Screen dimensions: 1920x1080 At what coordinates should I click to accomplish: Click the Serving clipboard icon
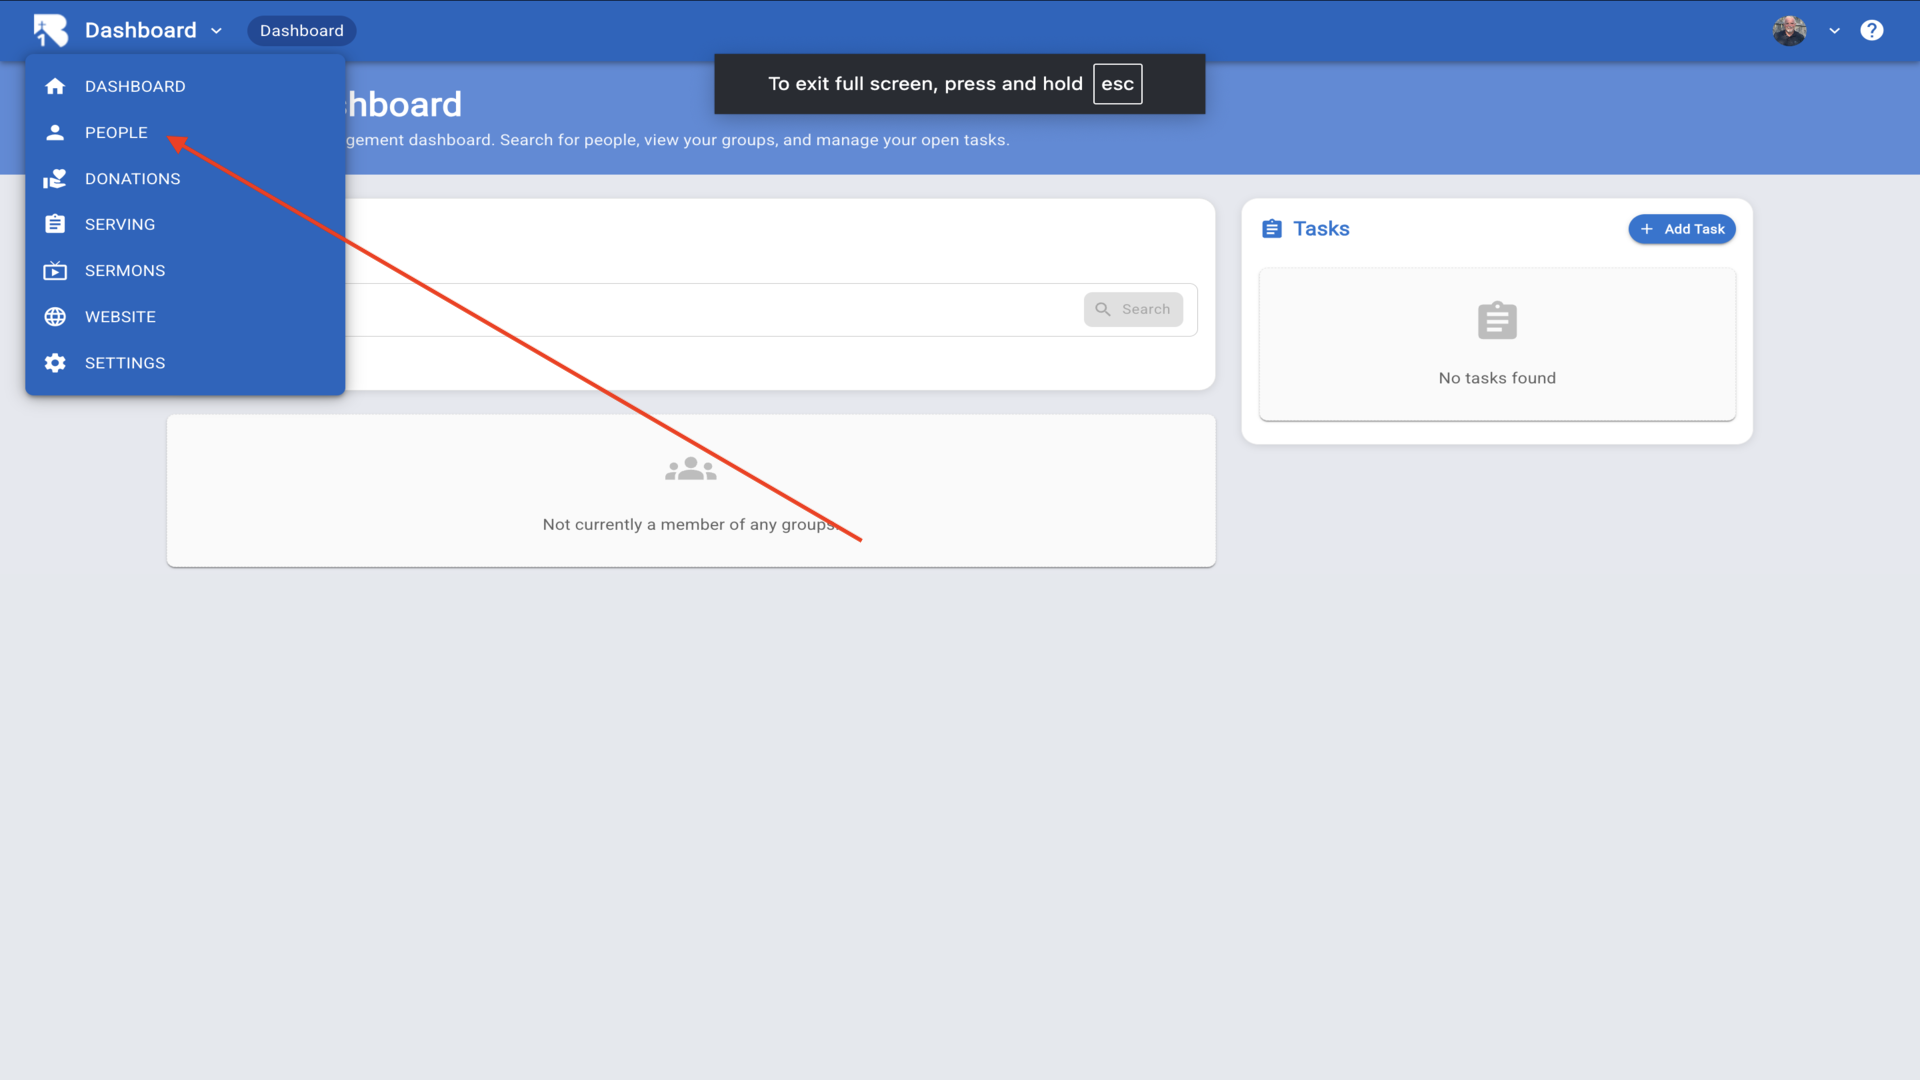[55, 224]
